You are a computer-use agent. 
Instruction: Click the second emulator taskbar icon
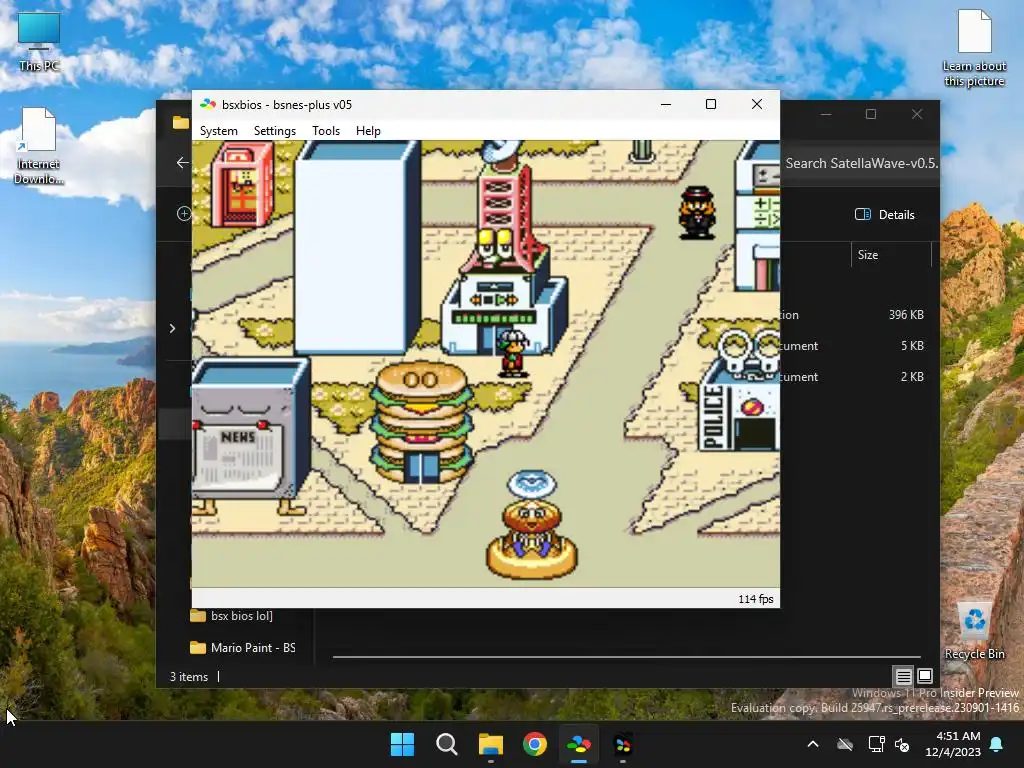pyautogui.click(x=623, y=744)
